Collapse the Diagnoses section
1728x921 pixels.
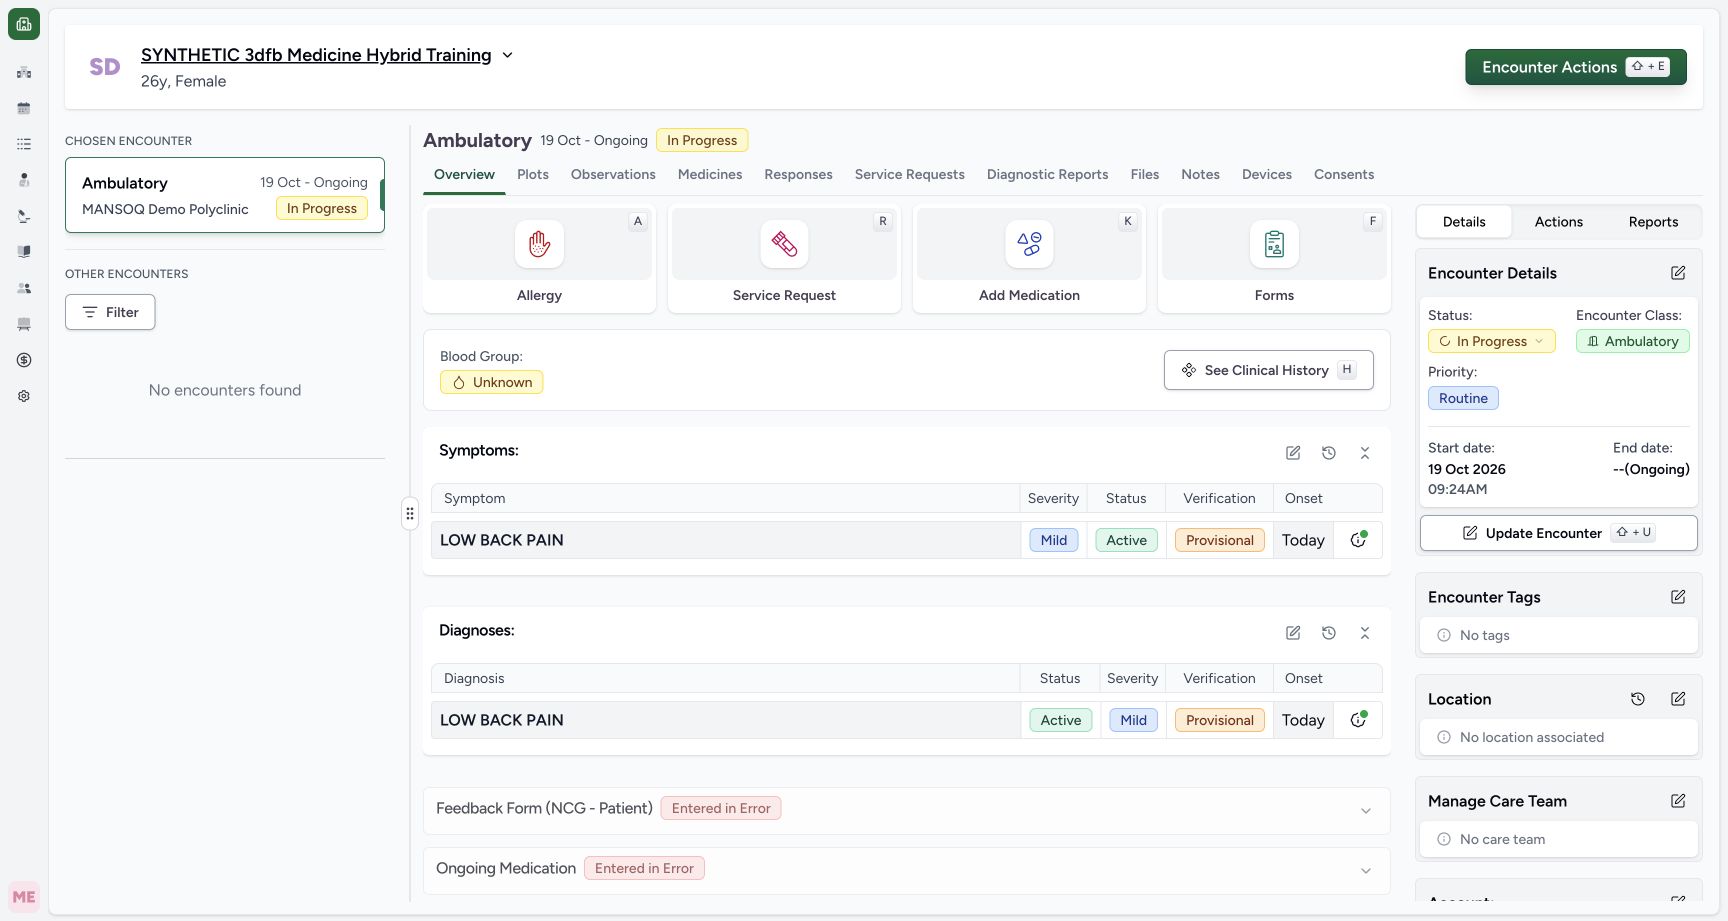[x=1365, y=633]
